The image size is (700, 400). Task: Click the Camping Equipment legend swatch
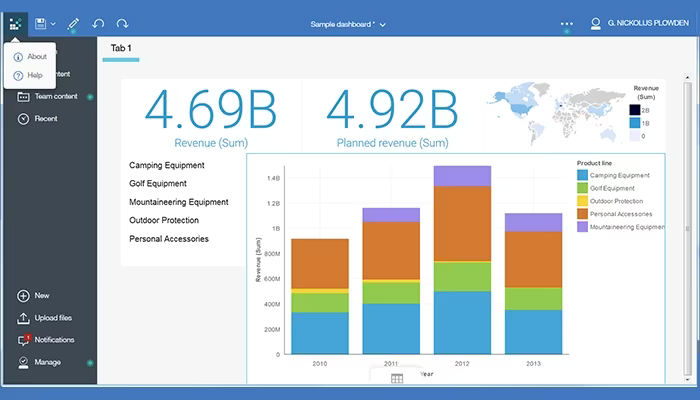pos(582,175)
